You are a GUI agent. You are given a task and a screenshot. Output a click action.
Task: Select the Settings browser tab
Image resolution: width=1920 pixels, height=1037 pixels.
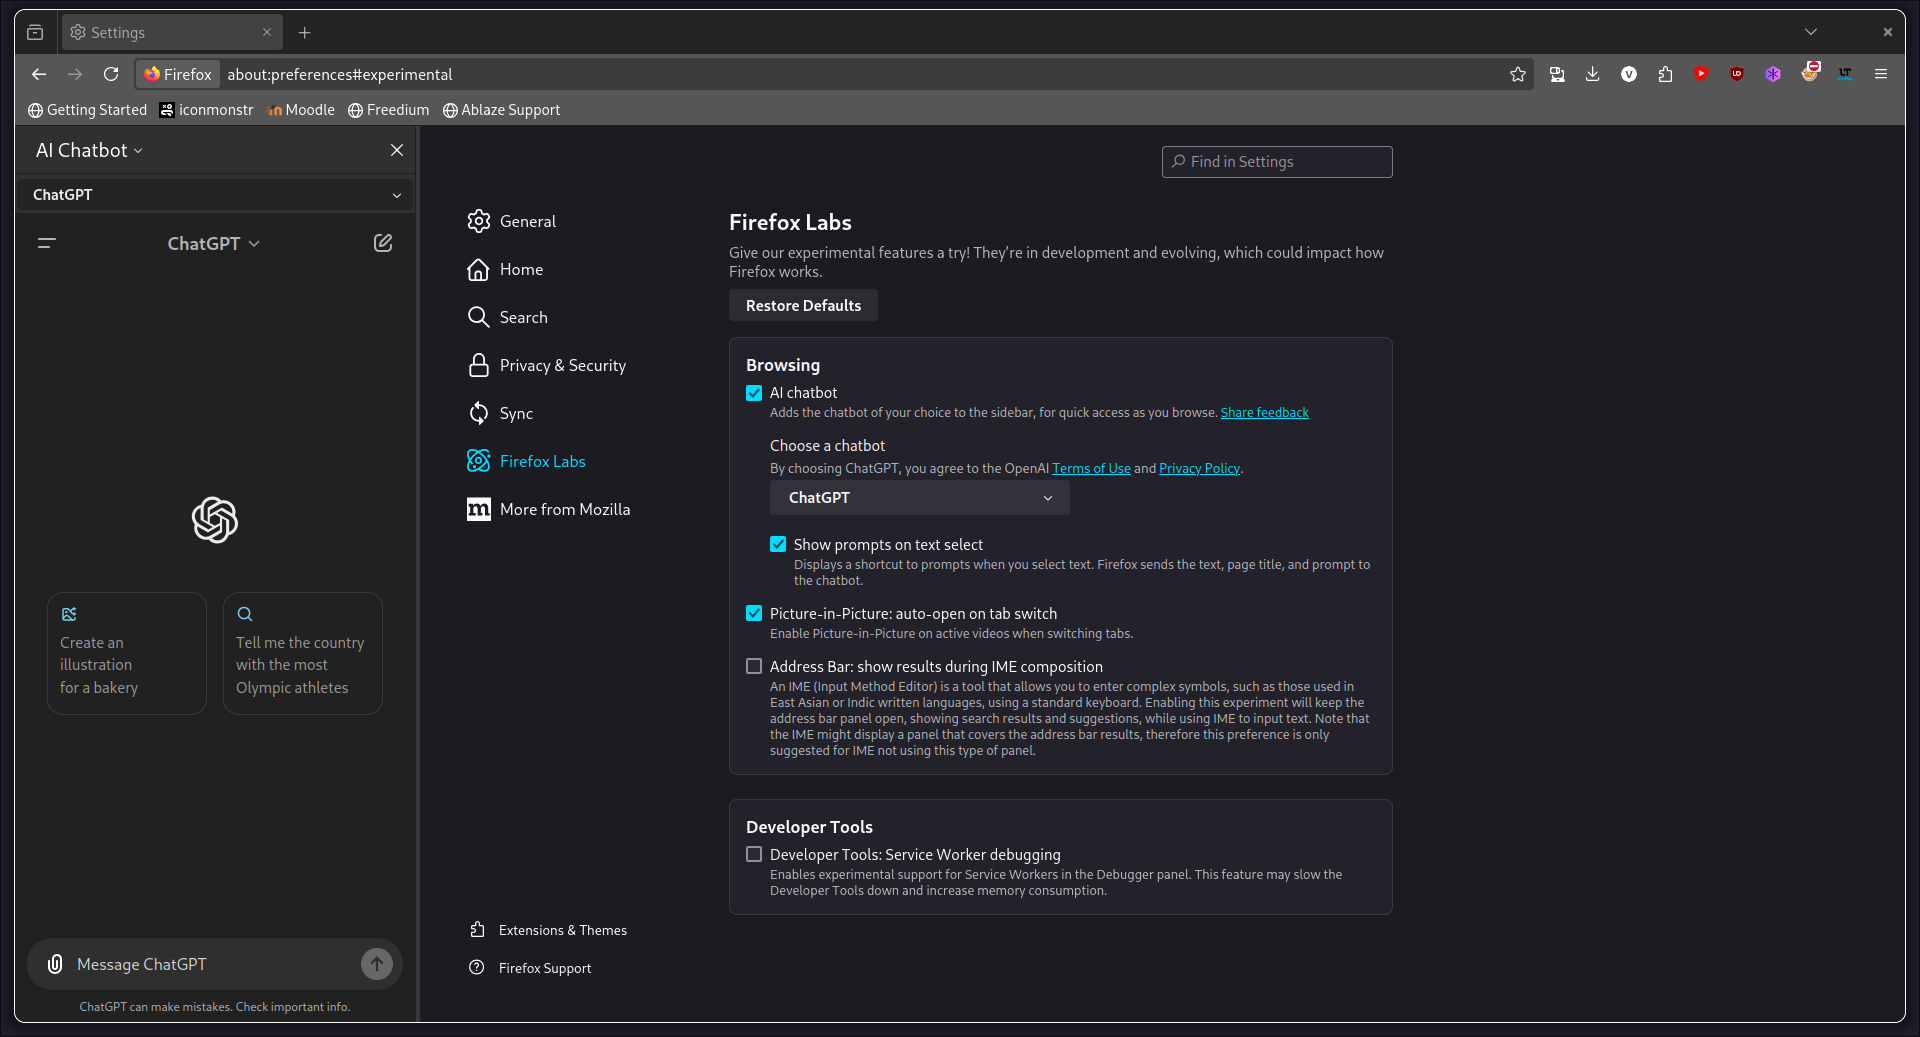pos(172,32)
